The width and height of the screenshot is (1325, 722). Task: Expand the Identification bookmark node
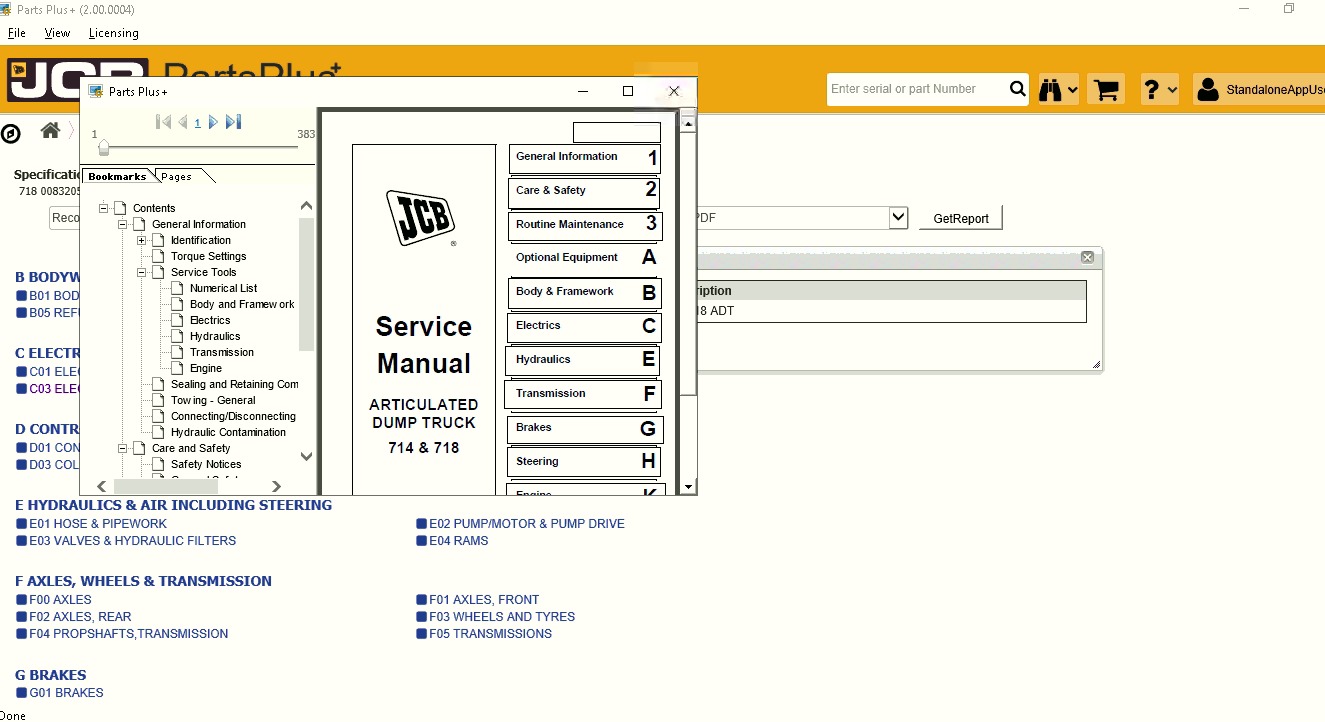pyautogui.click(x=142, y=240)
